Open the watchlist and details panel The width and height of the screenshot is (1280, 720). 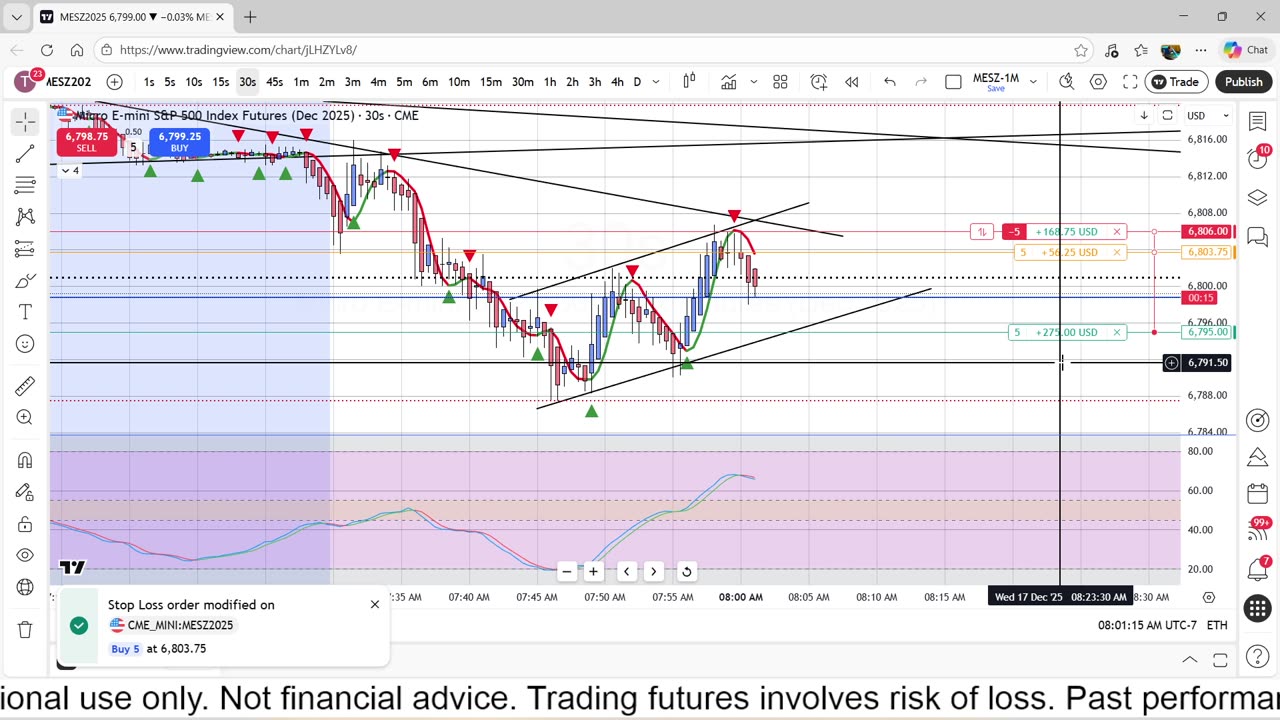click(x=1257, y=121)
